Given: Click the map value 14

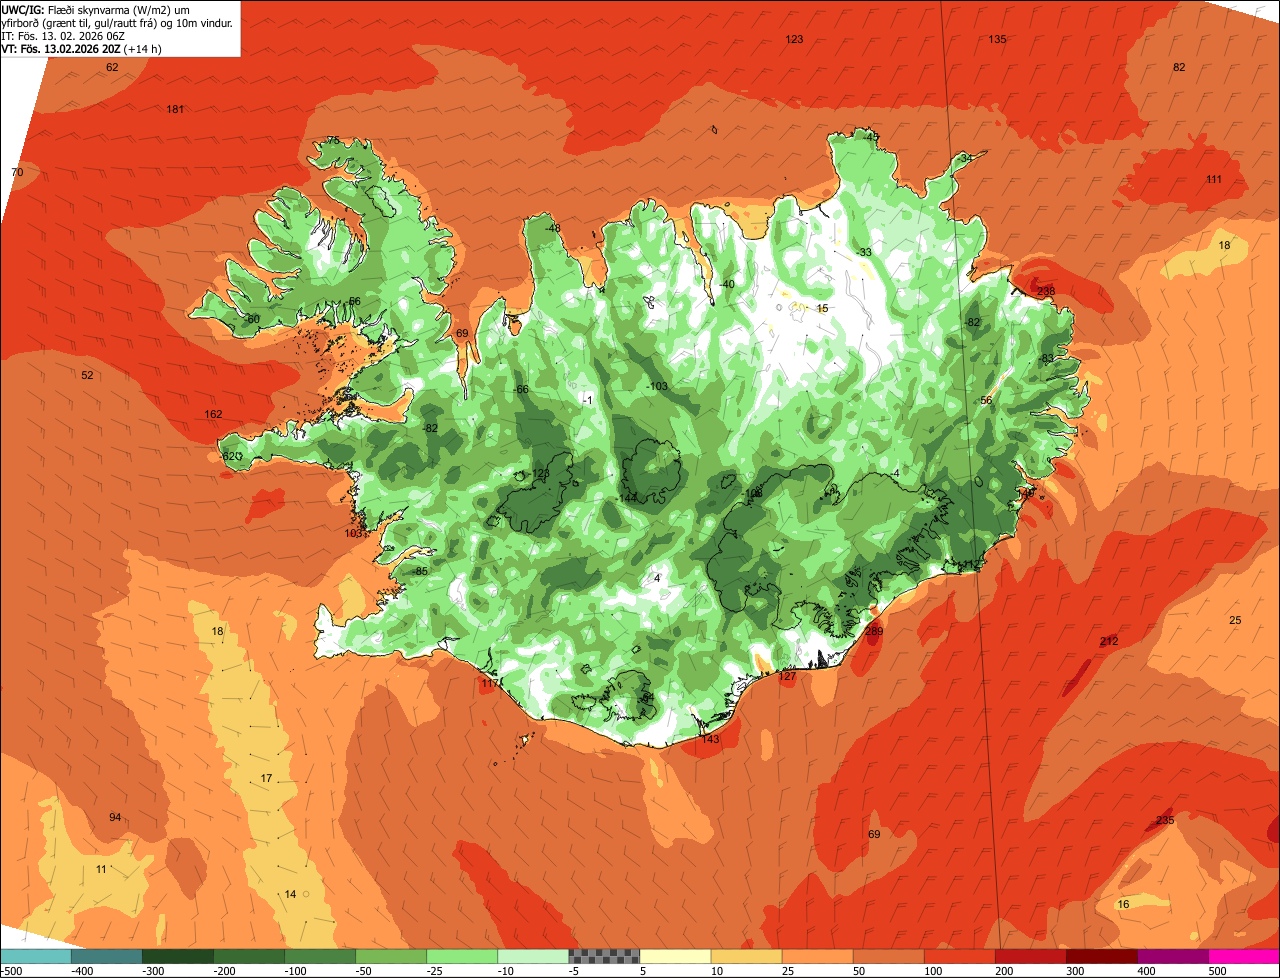Looking at the screenshot, I should 290,894.
